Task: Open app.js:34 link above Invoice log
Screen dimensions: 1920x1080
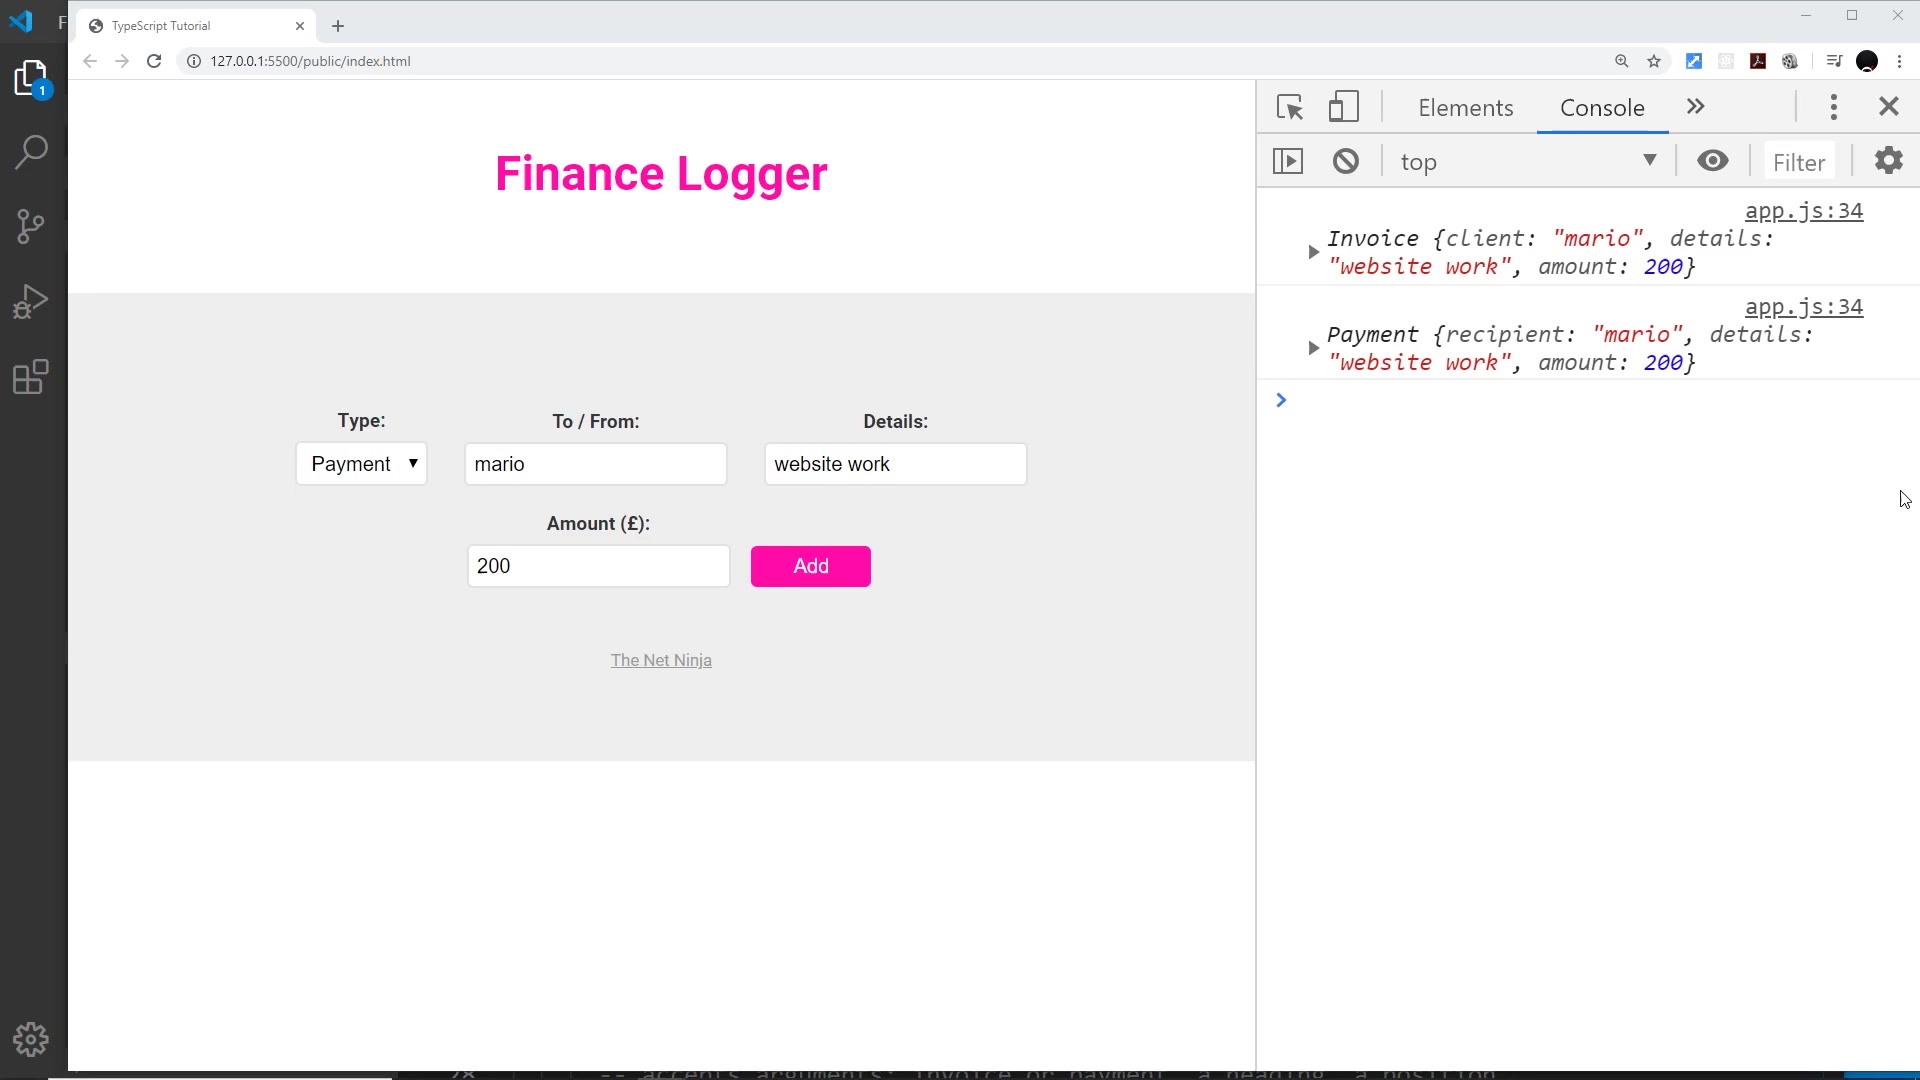Action: (x=1804, y=211)
